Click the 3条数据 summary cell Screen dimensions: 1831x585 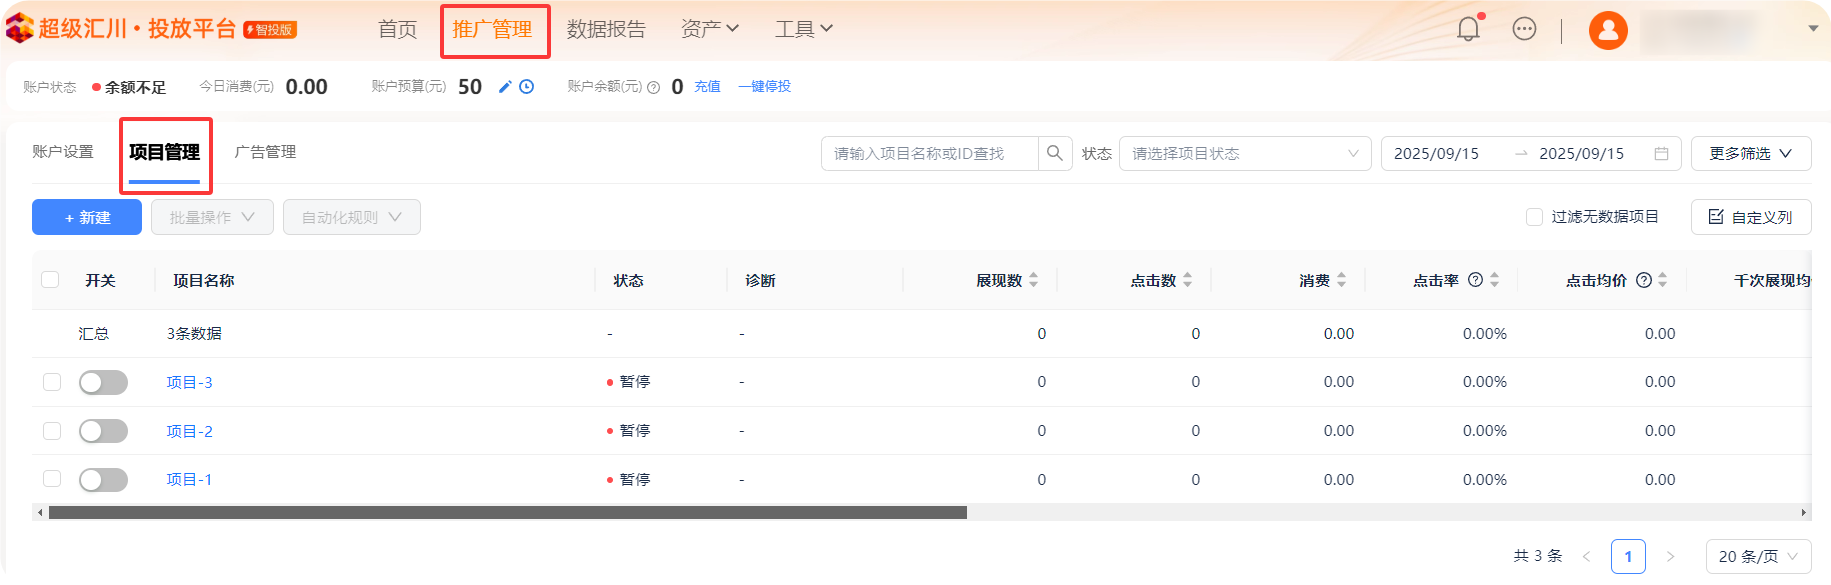pyautogui.click(x=194, y=333)
